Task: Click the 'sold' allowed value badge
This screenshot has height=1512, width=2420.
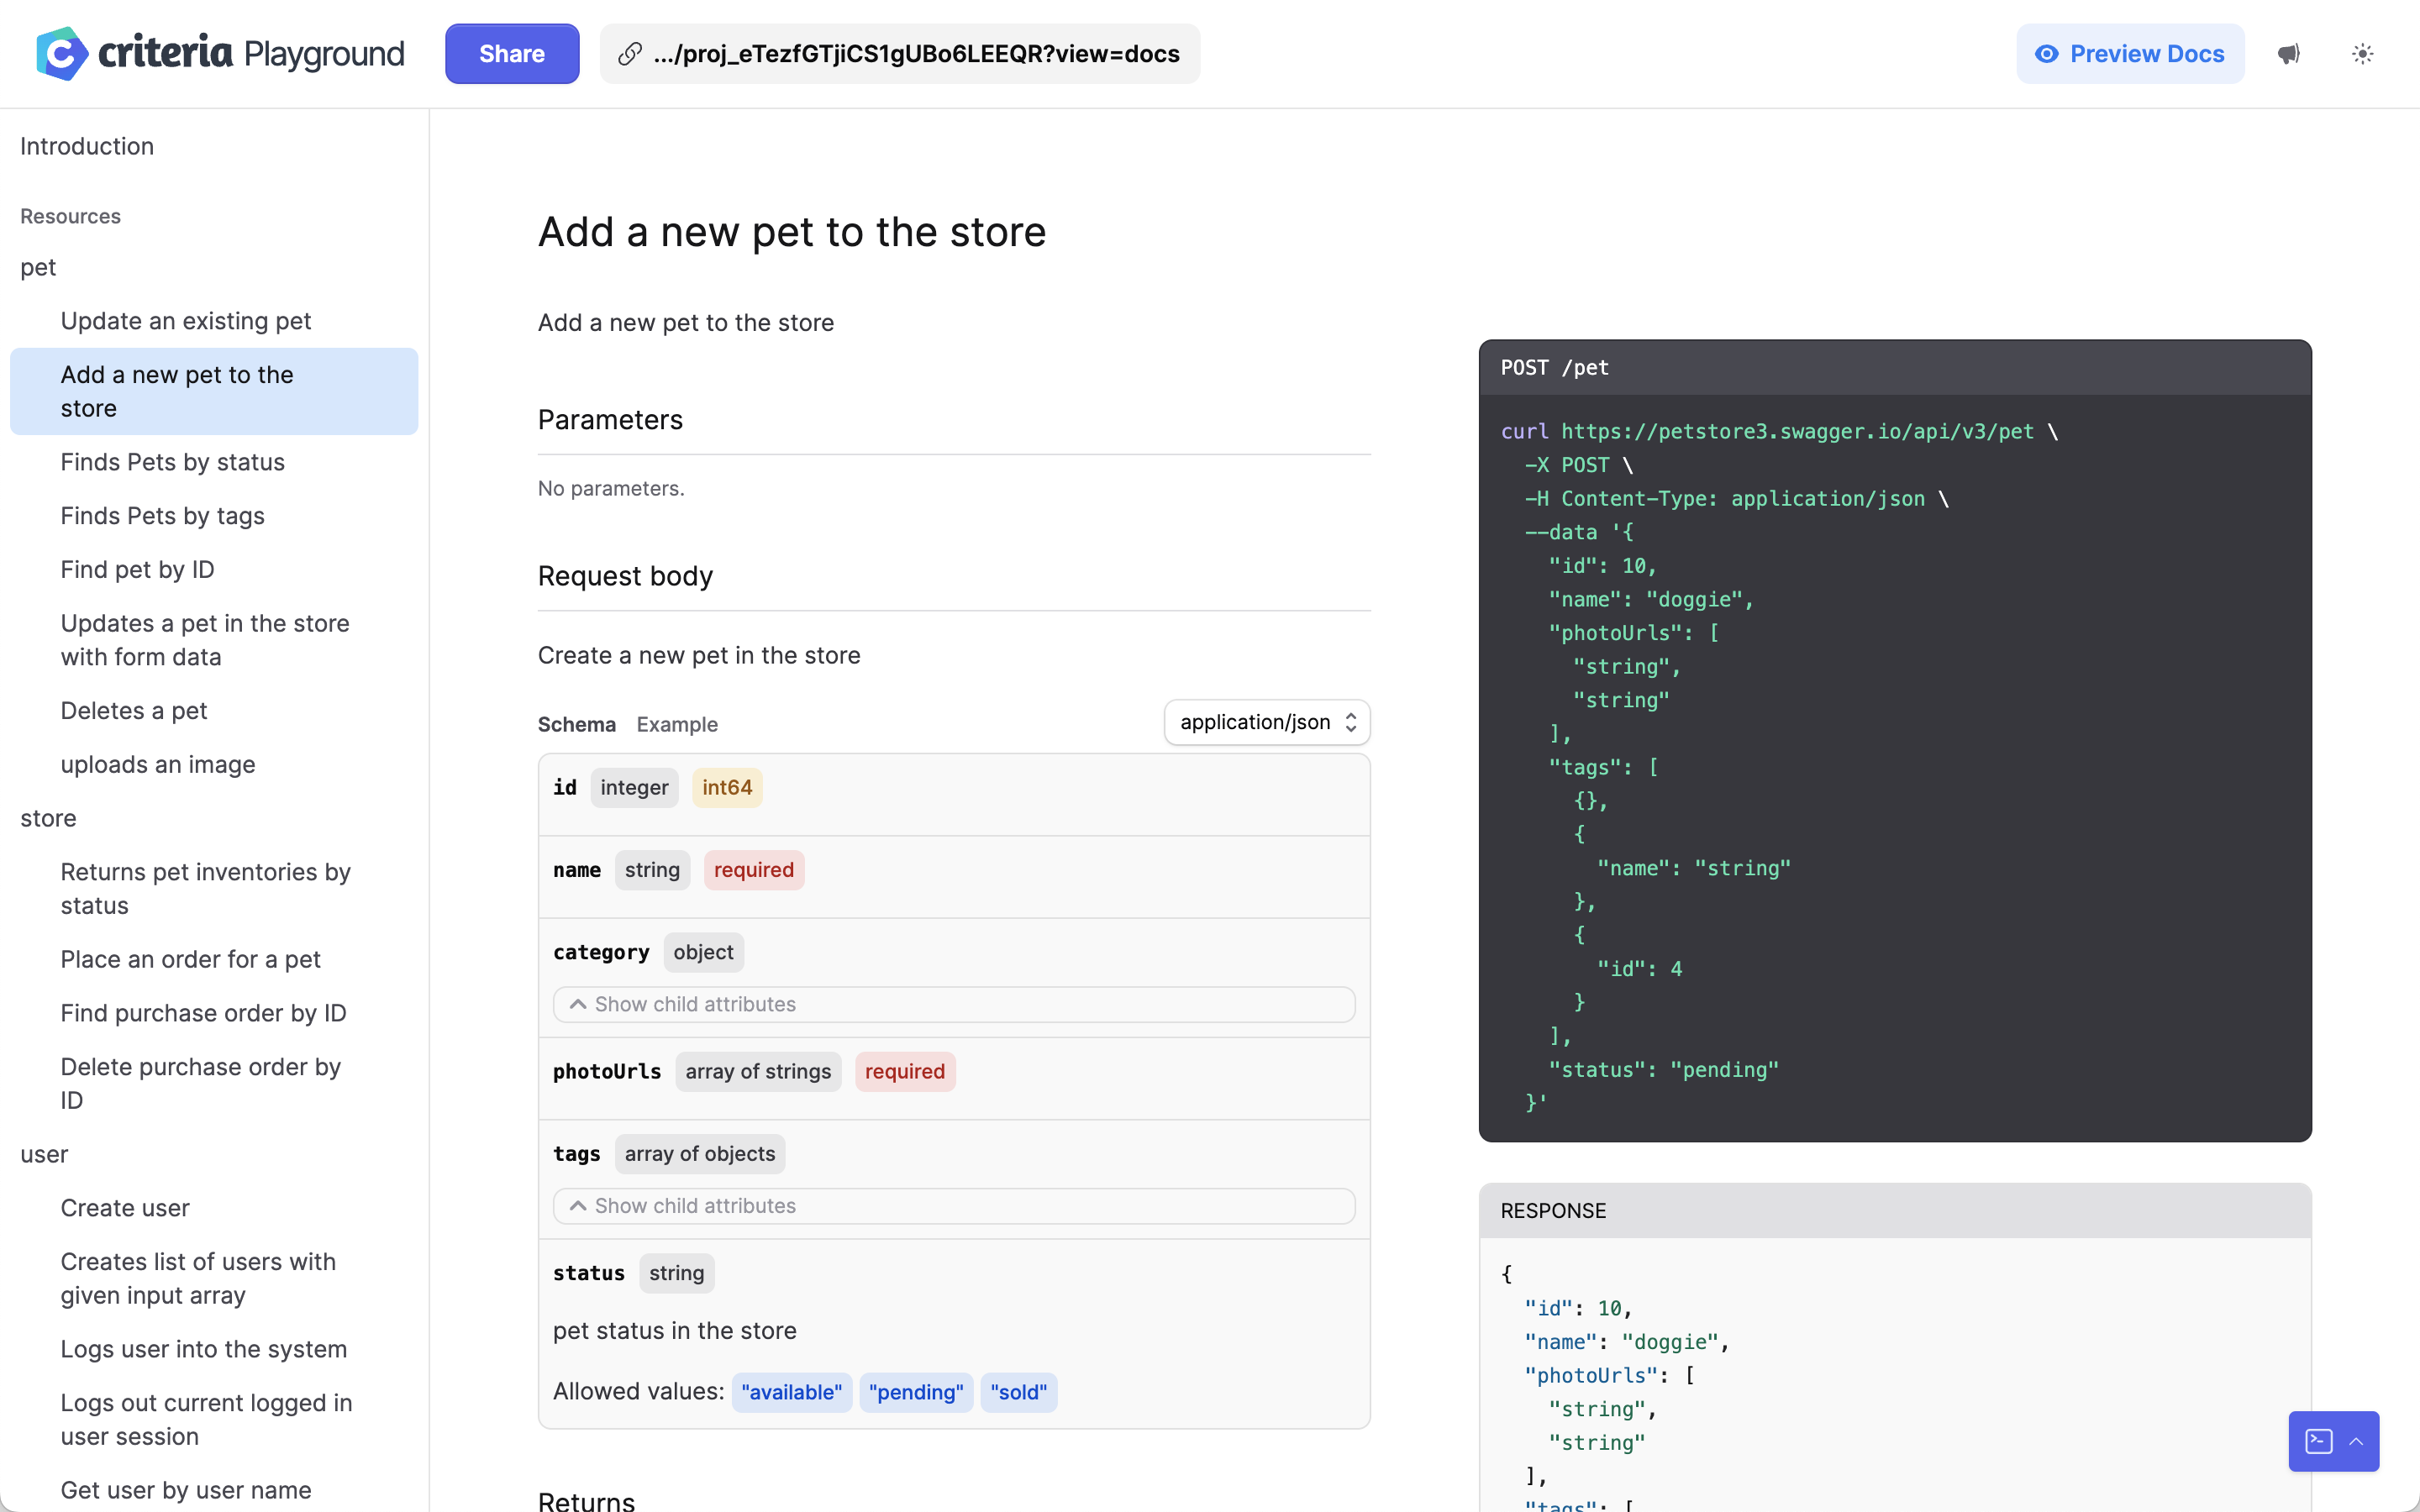Action: point(1016,1392)
